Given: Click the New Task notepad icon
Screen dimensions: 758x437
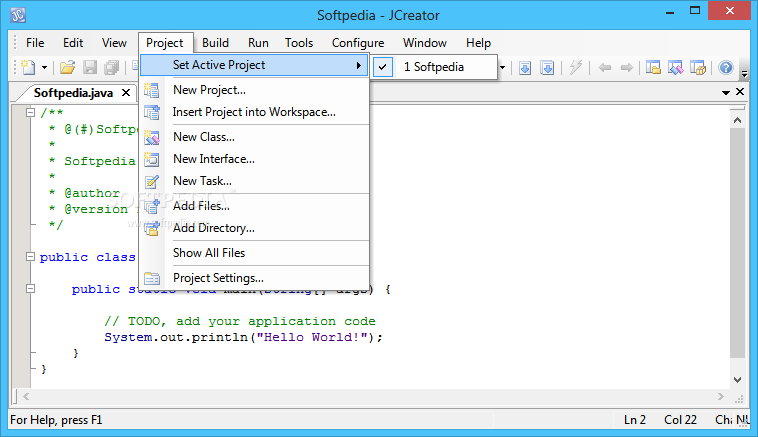Looking at the screenshot, I should [x=151, y=181].
